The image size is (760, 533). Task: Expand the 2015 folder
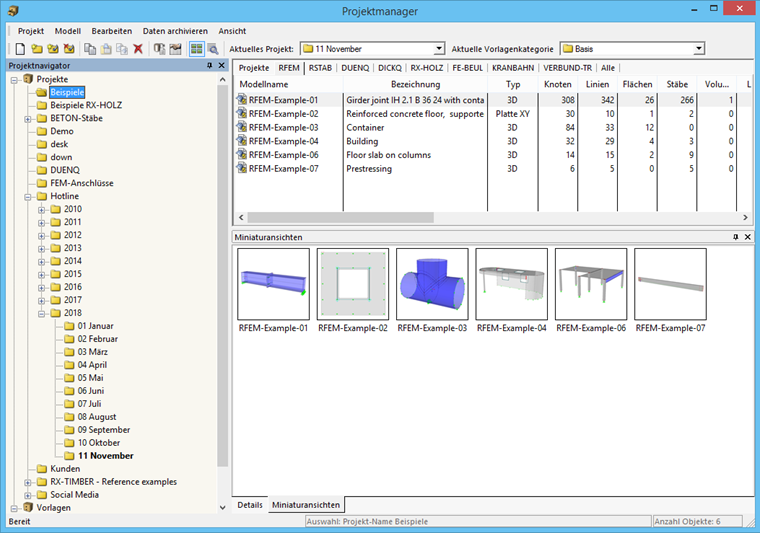[x=42, y=275]
